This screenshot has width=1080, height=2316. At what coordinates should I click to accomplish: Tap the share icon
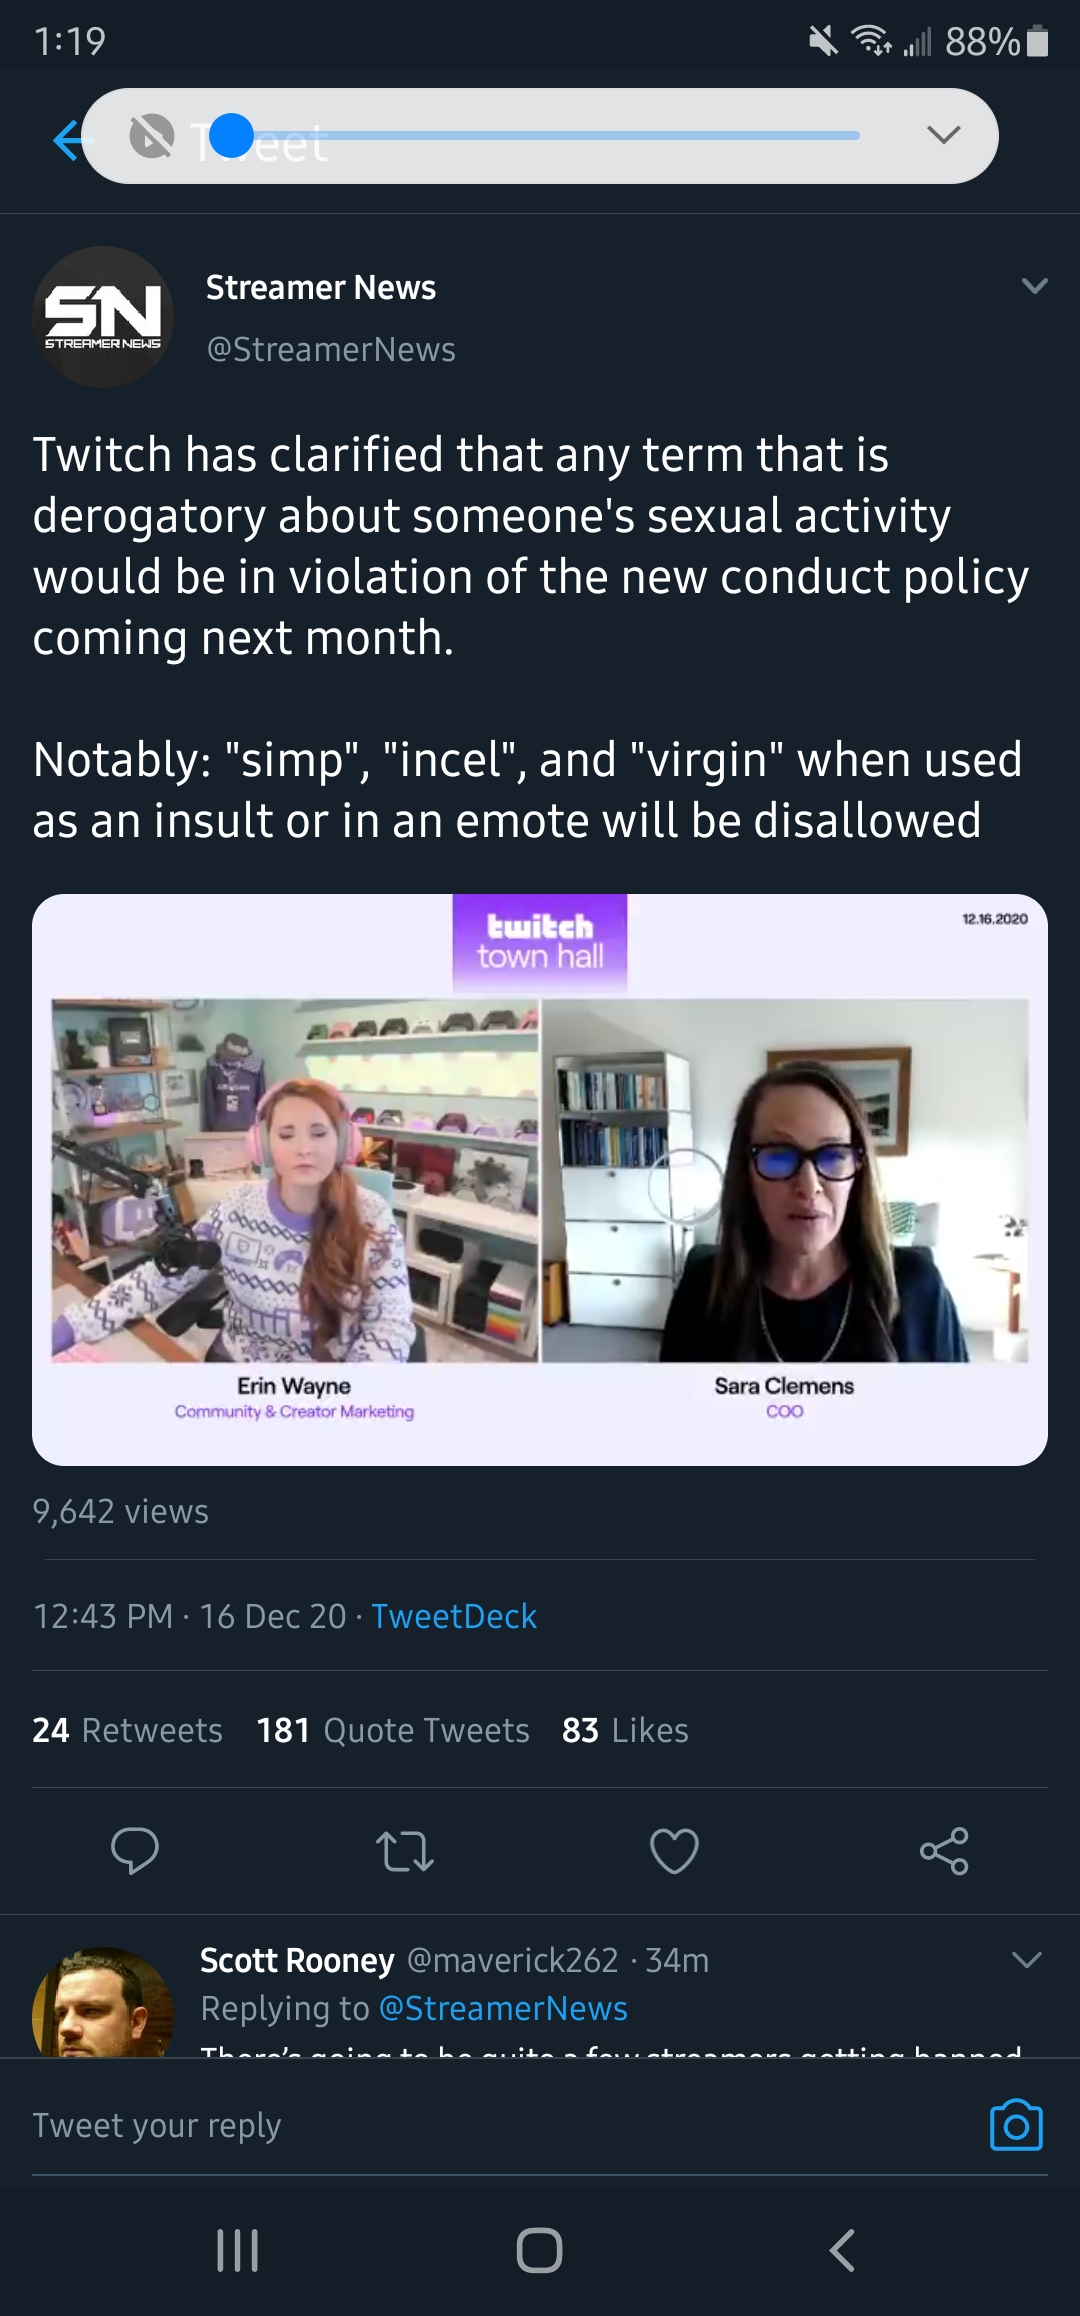pyautogui.click(x=944, y=1850)
